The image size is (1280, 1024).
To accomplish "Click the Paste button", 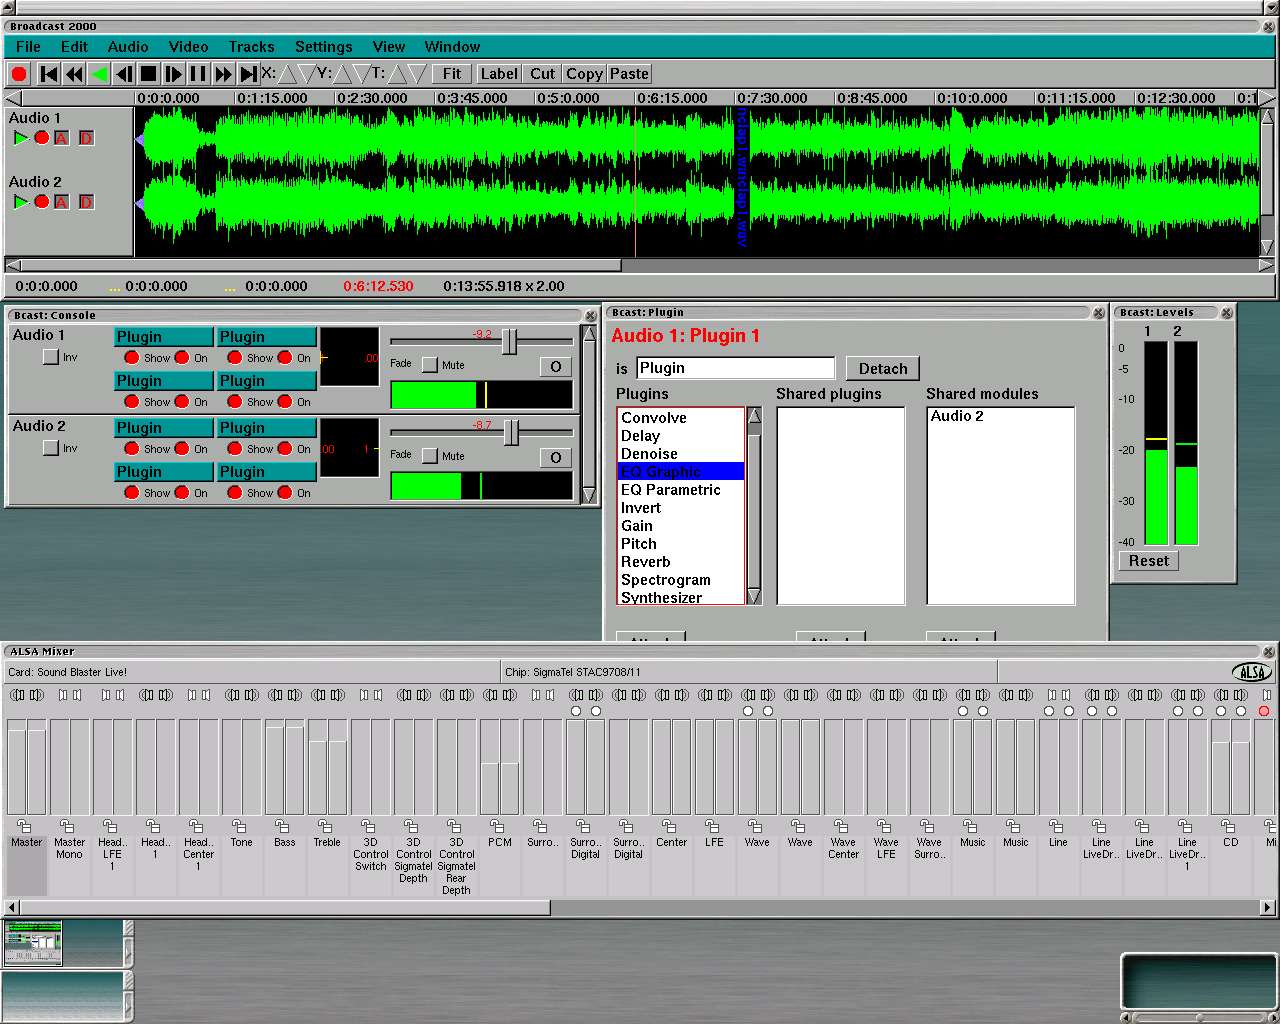I will pyautogui.click(x=629, y=74).
